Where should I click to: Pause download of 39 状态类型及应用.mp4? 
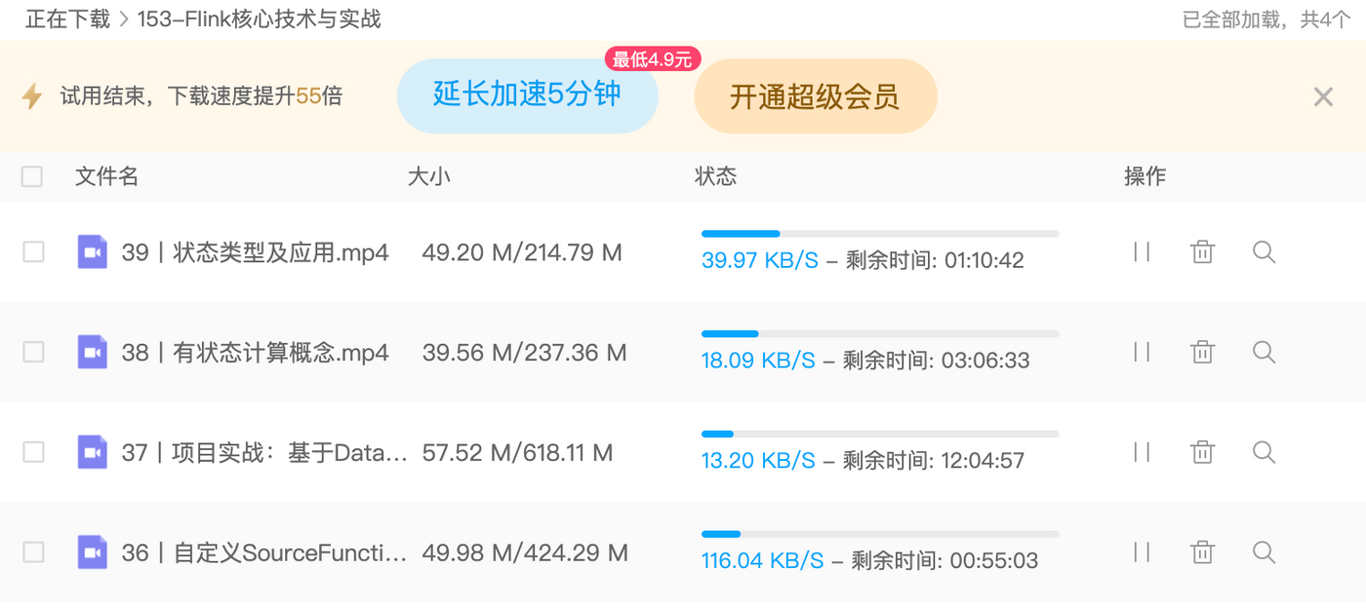(1142, 252)
